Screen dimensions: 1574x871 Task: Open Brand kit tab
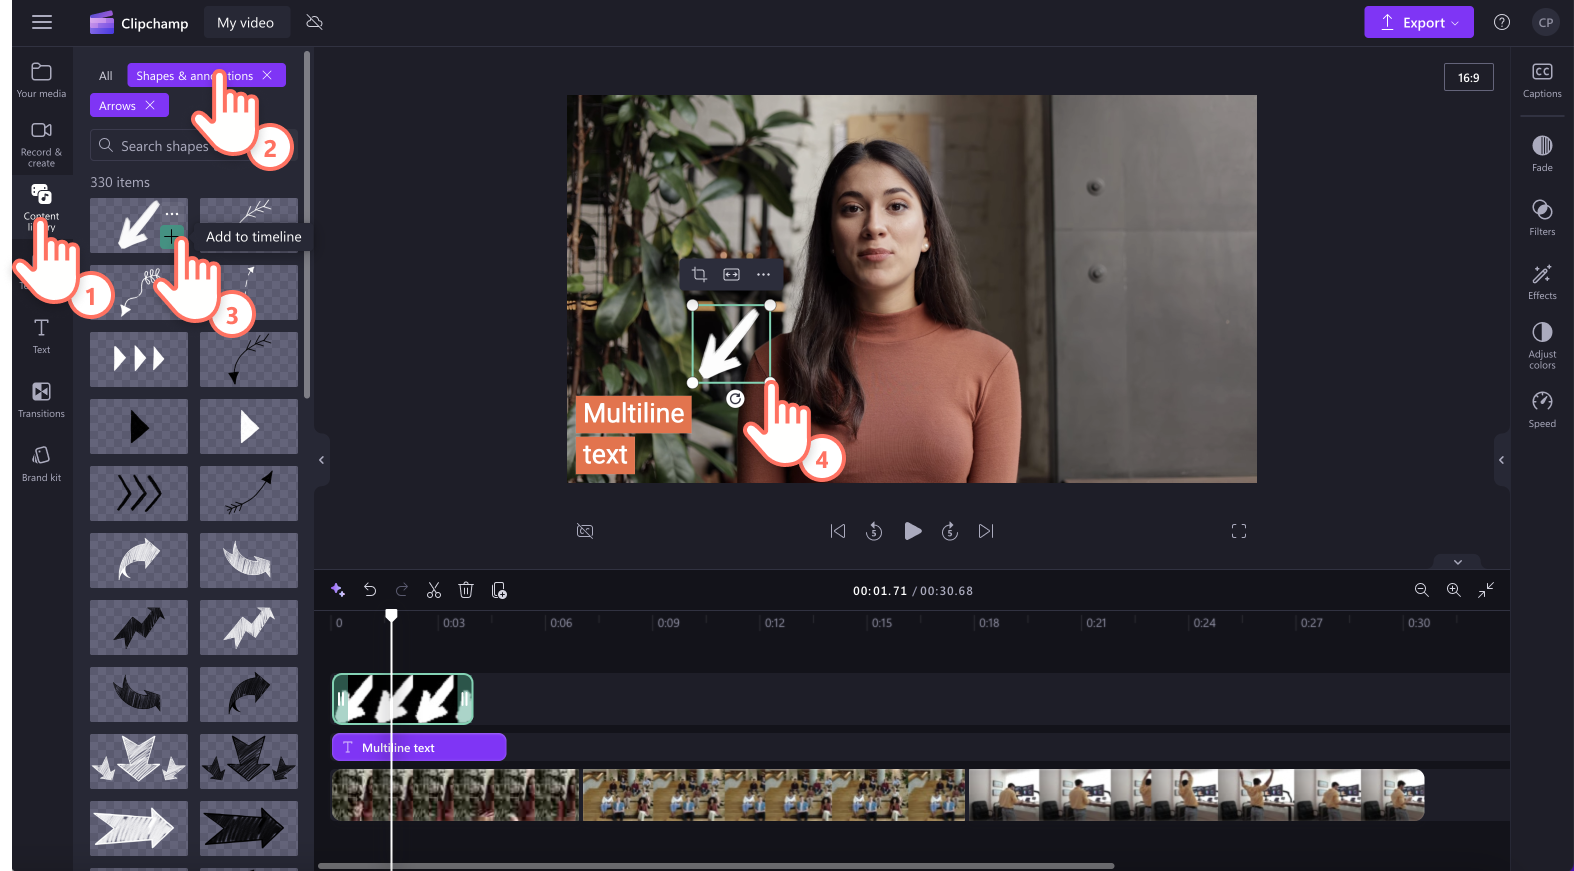point(41,464)
